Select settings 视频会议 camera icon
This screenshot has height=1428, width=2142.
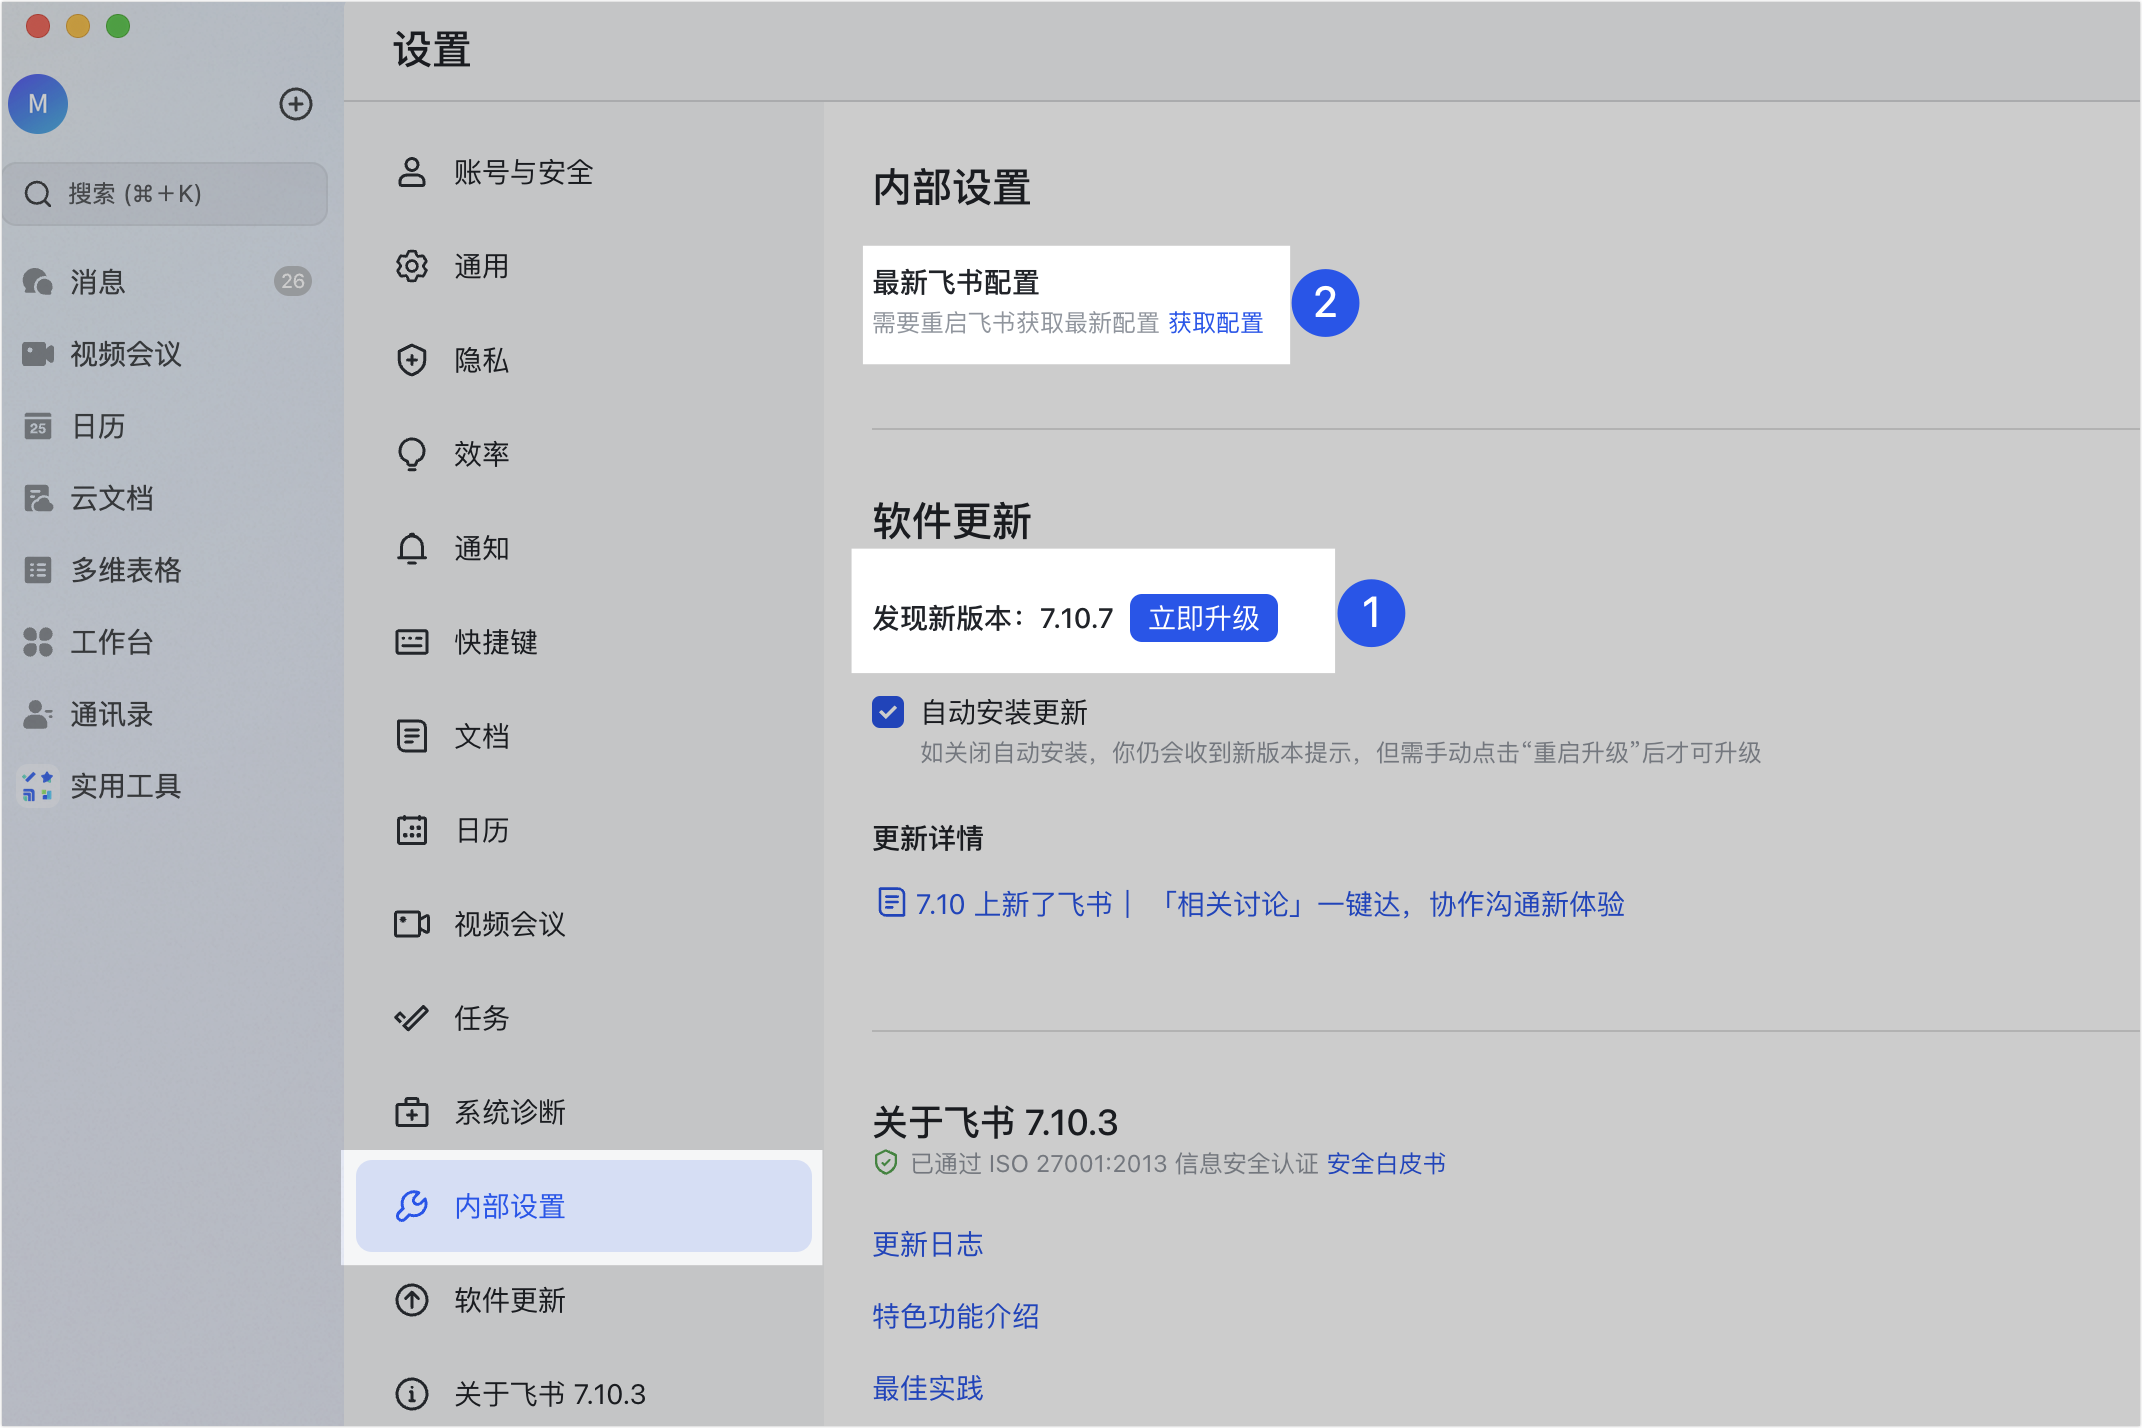412,924
